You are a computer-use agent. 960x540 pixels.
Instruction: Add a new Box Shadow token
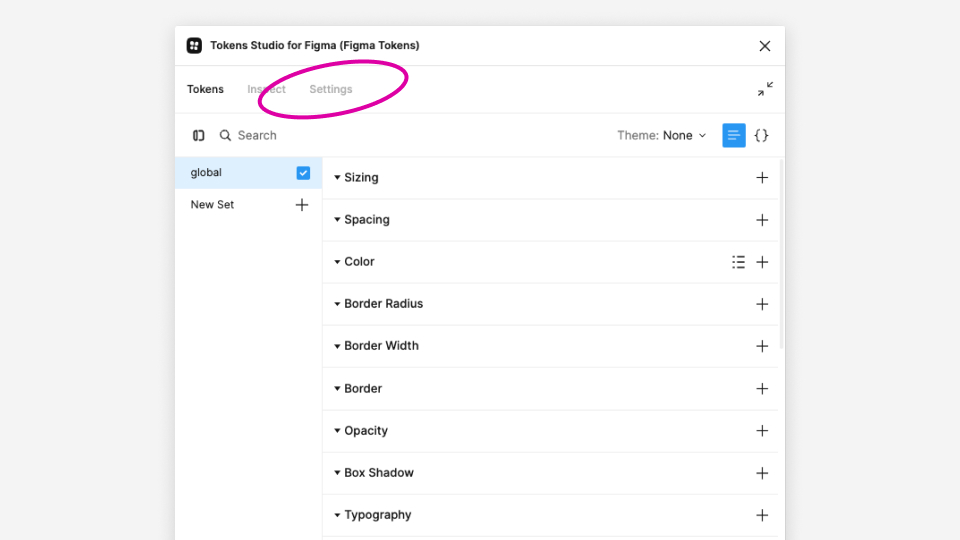tap(762, 473)
